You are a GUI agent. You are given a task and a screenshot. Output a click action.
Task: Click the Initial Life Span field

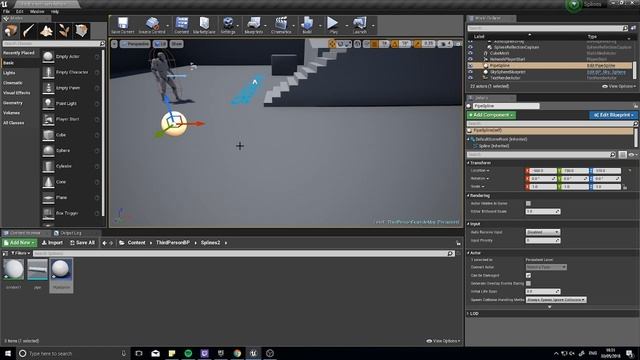coord(542,291)
